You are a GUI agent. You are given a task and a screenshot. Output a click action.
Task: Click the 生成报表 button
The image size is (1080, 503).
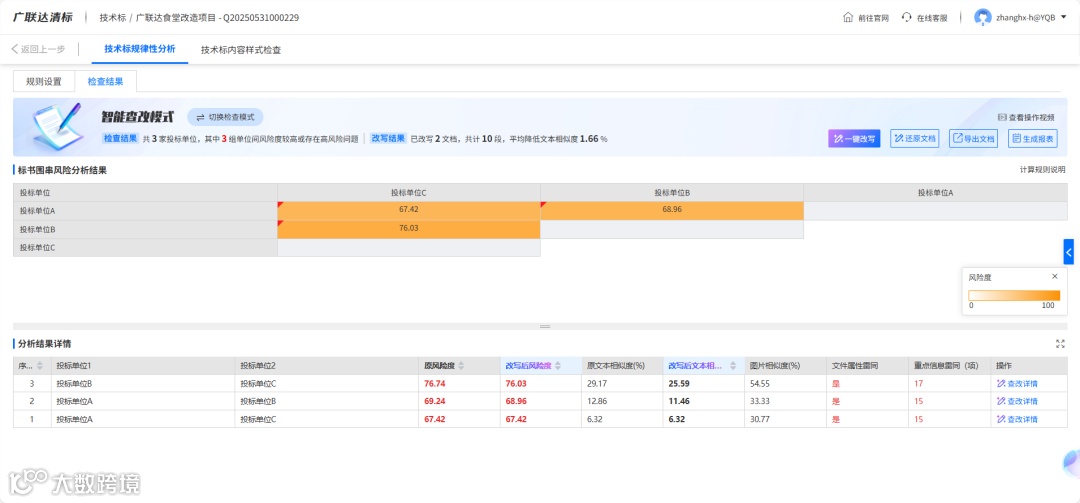(1033, 138)
